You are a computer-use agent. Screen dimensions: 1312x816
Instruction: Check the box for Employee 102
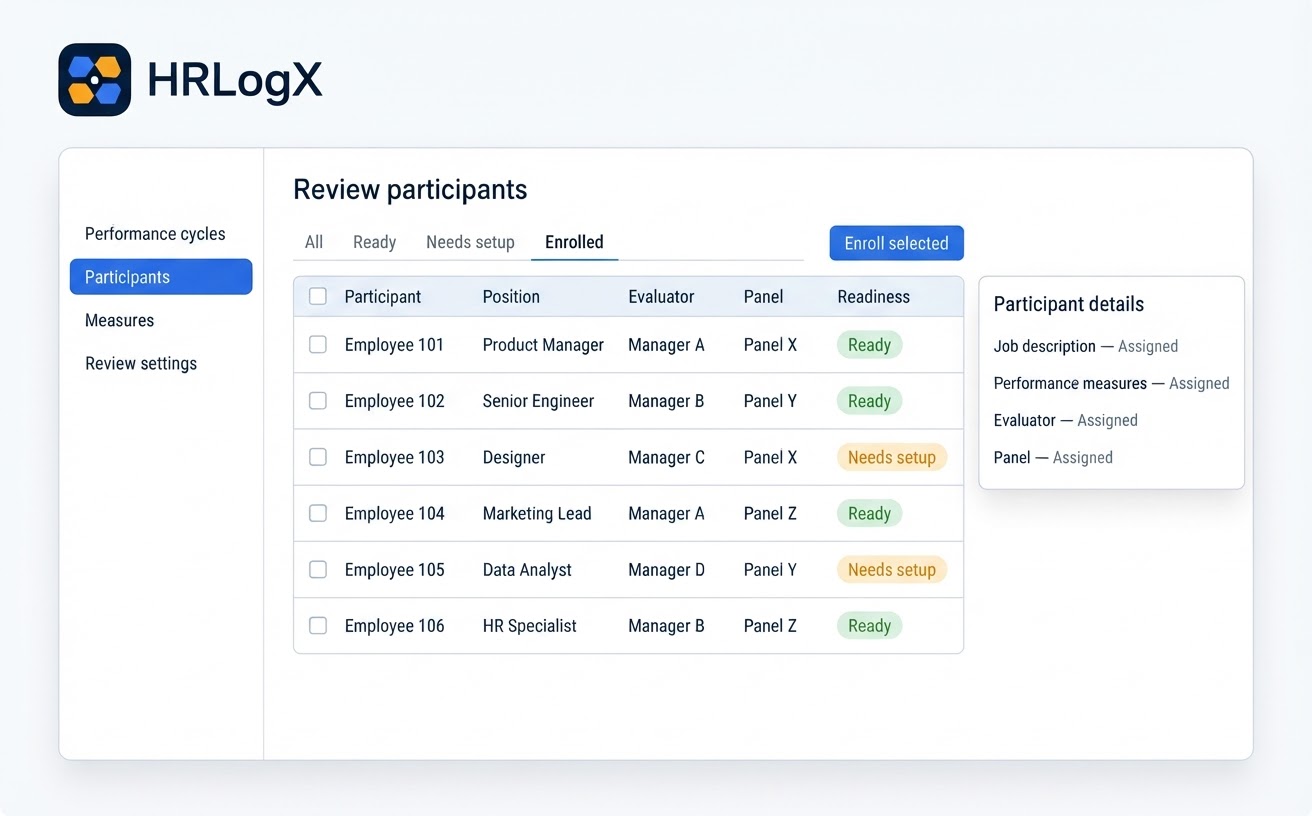(318, 400)
